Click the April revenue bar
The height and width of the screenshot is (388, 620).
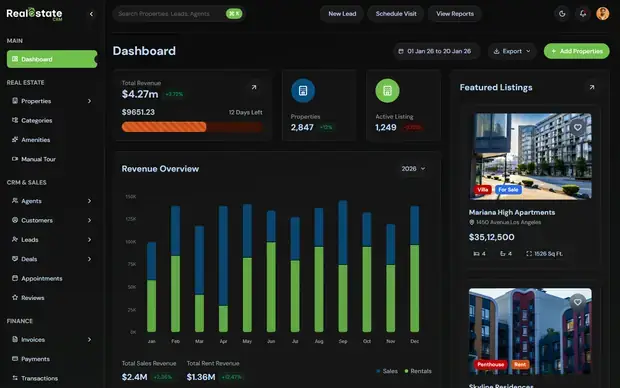(x=223, y=269)
